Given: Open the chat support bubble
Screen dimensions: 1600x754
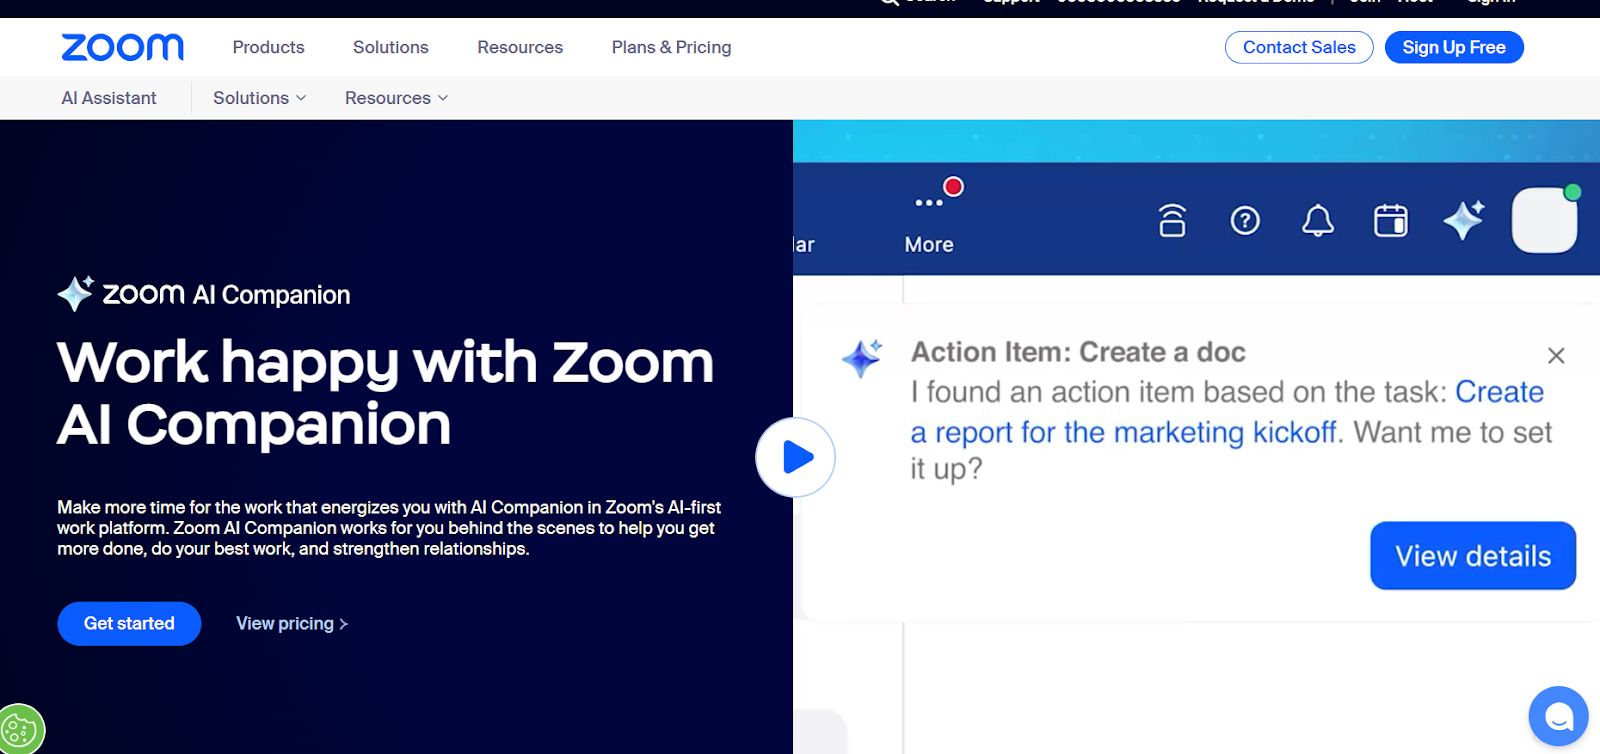Looking at the screenshot, I should click(x=1558, y=716).
